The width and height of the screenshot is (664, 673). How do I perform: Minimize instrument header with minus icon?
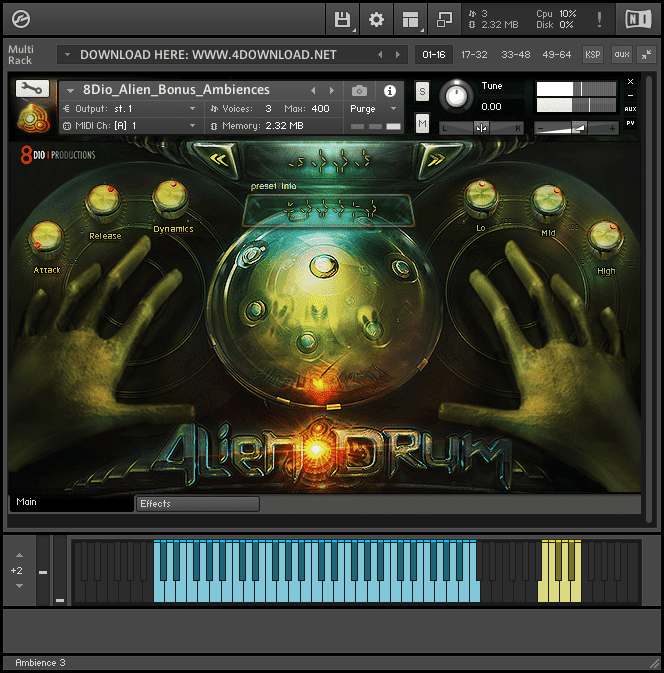coord(630,95)
